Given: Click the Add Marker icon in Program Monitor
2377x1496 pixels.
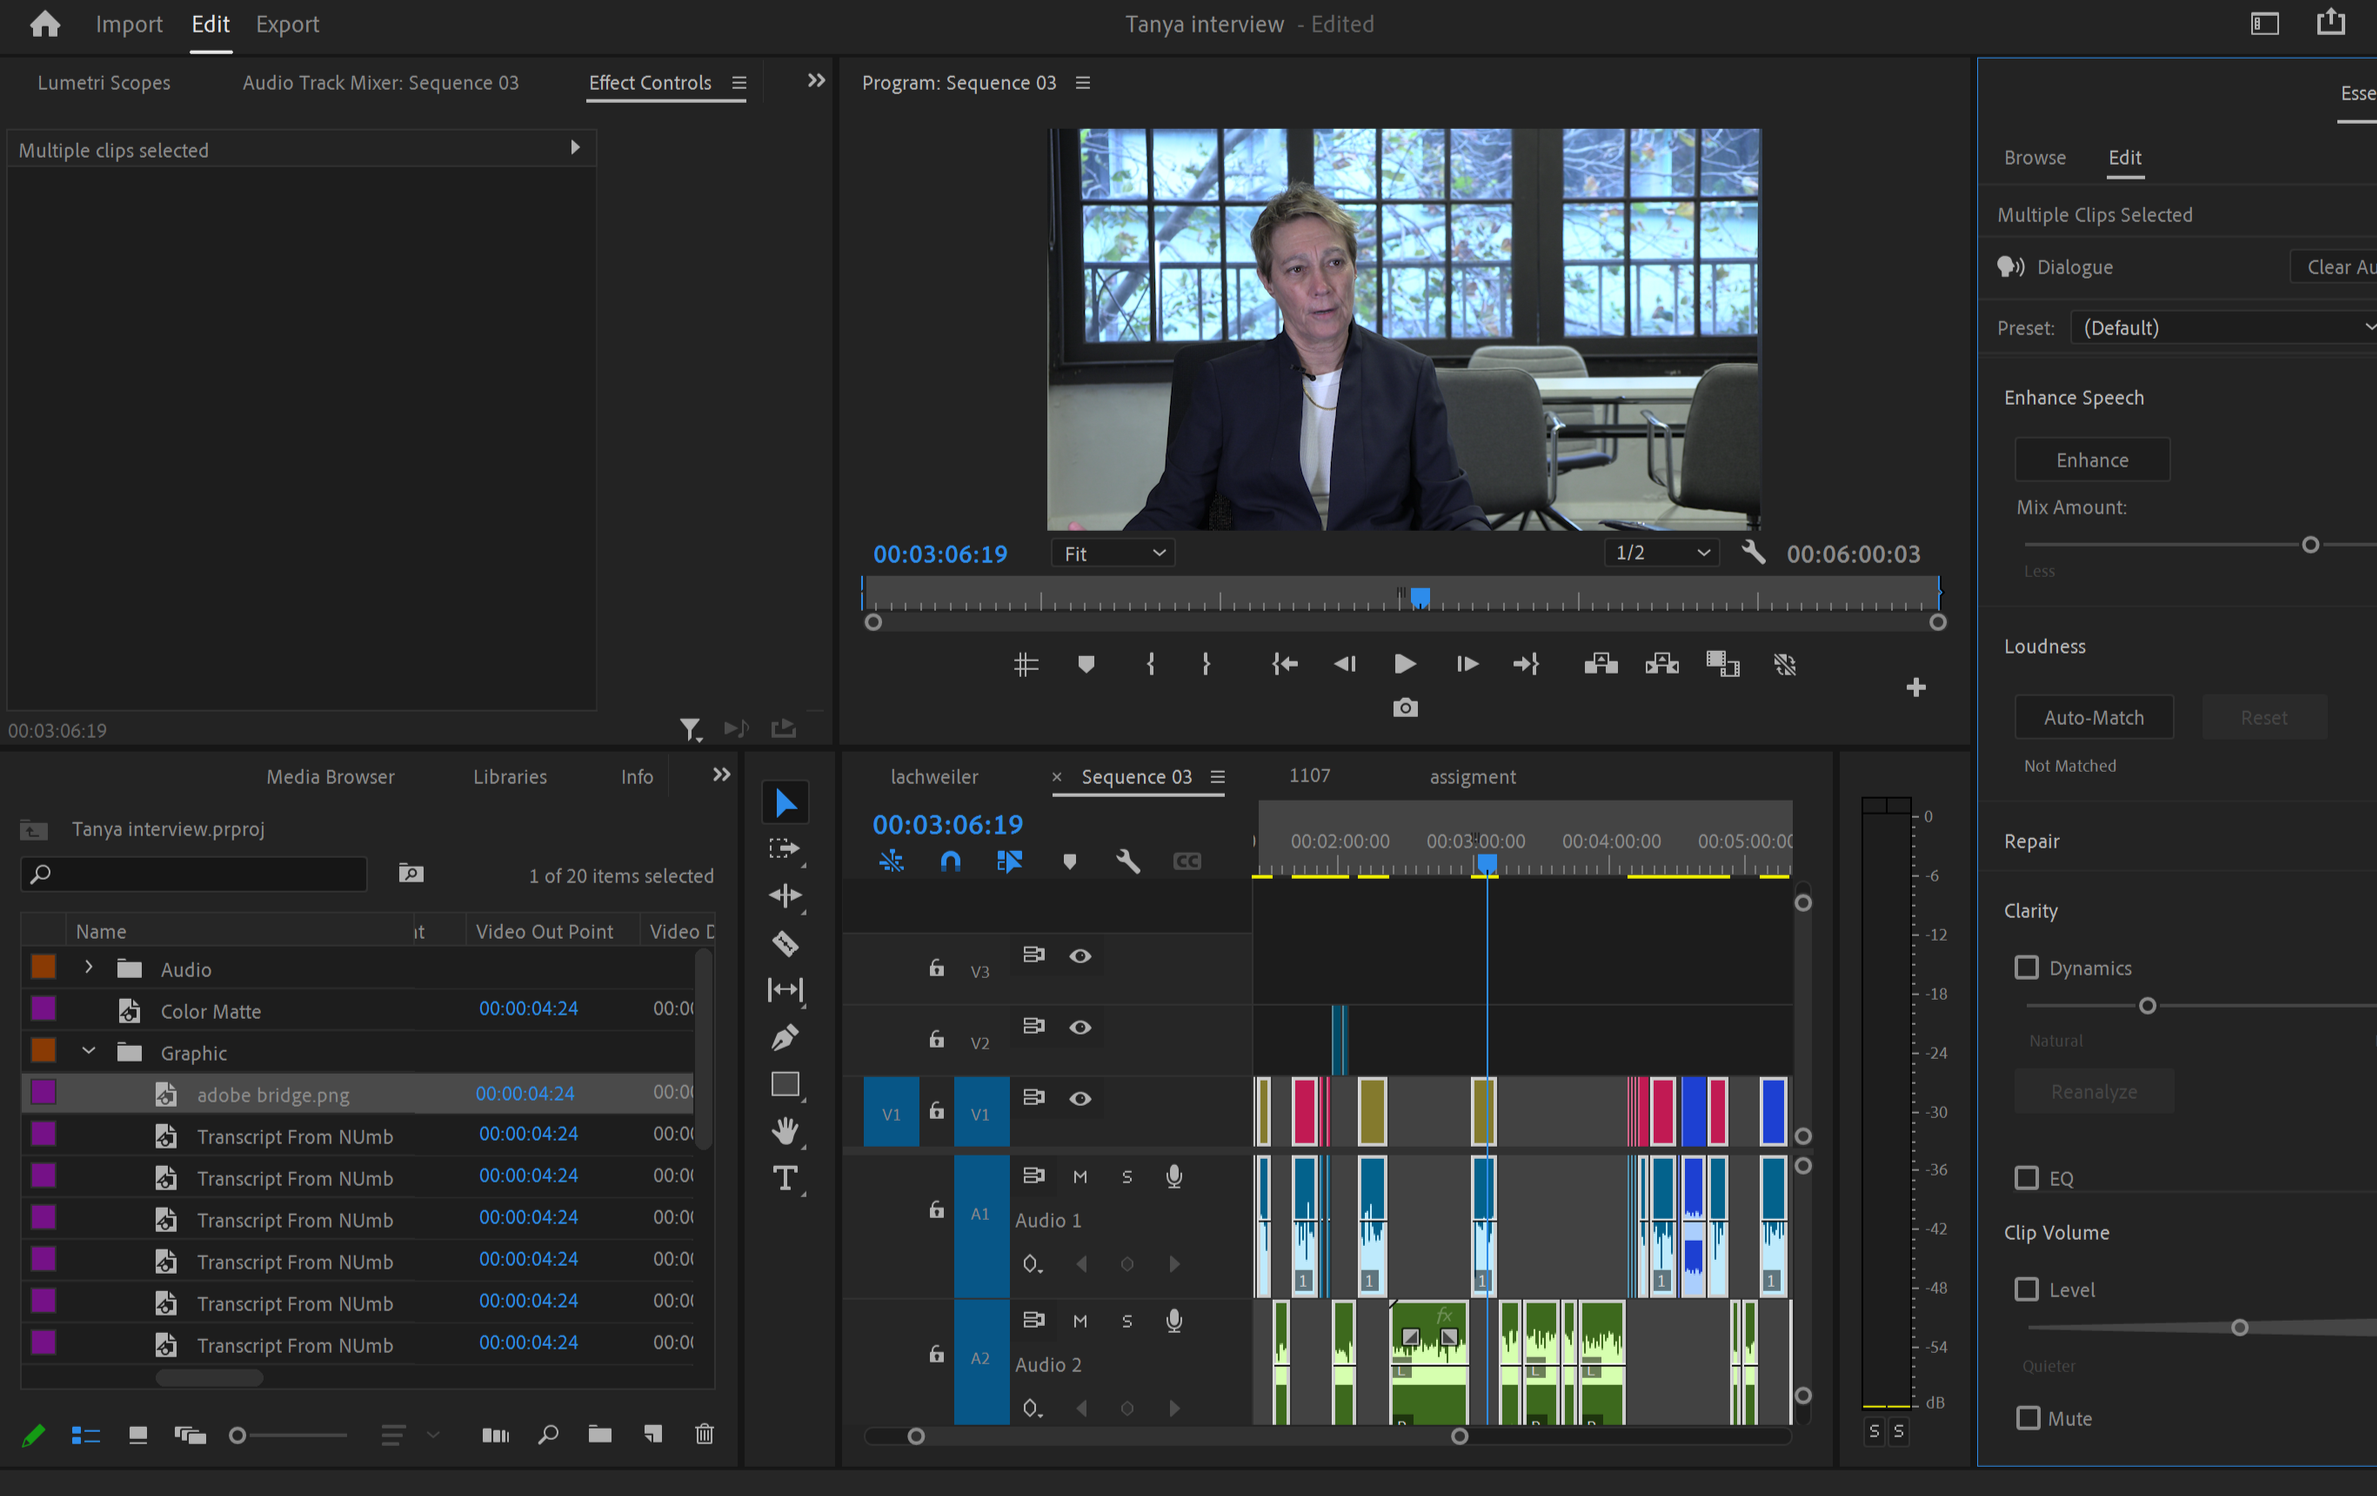Looking at the screenshot, I should pos(1086,664).
